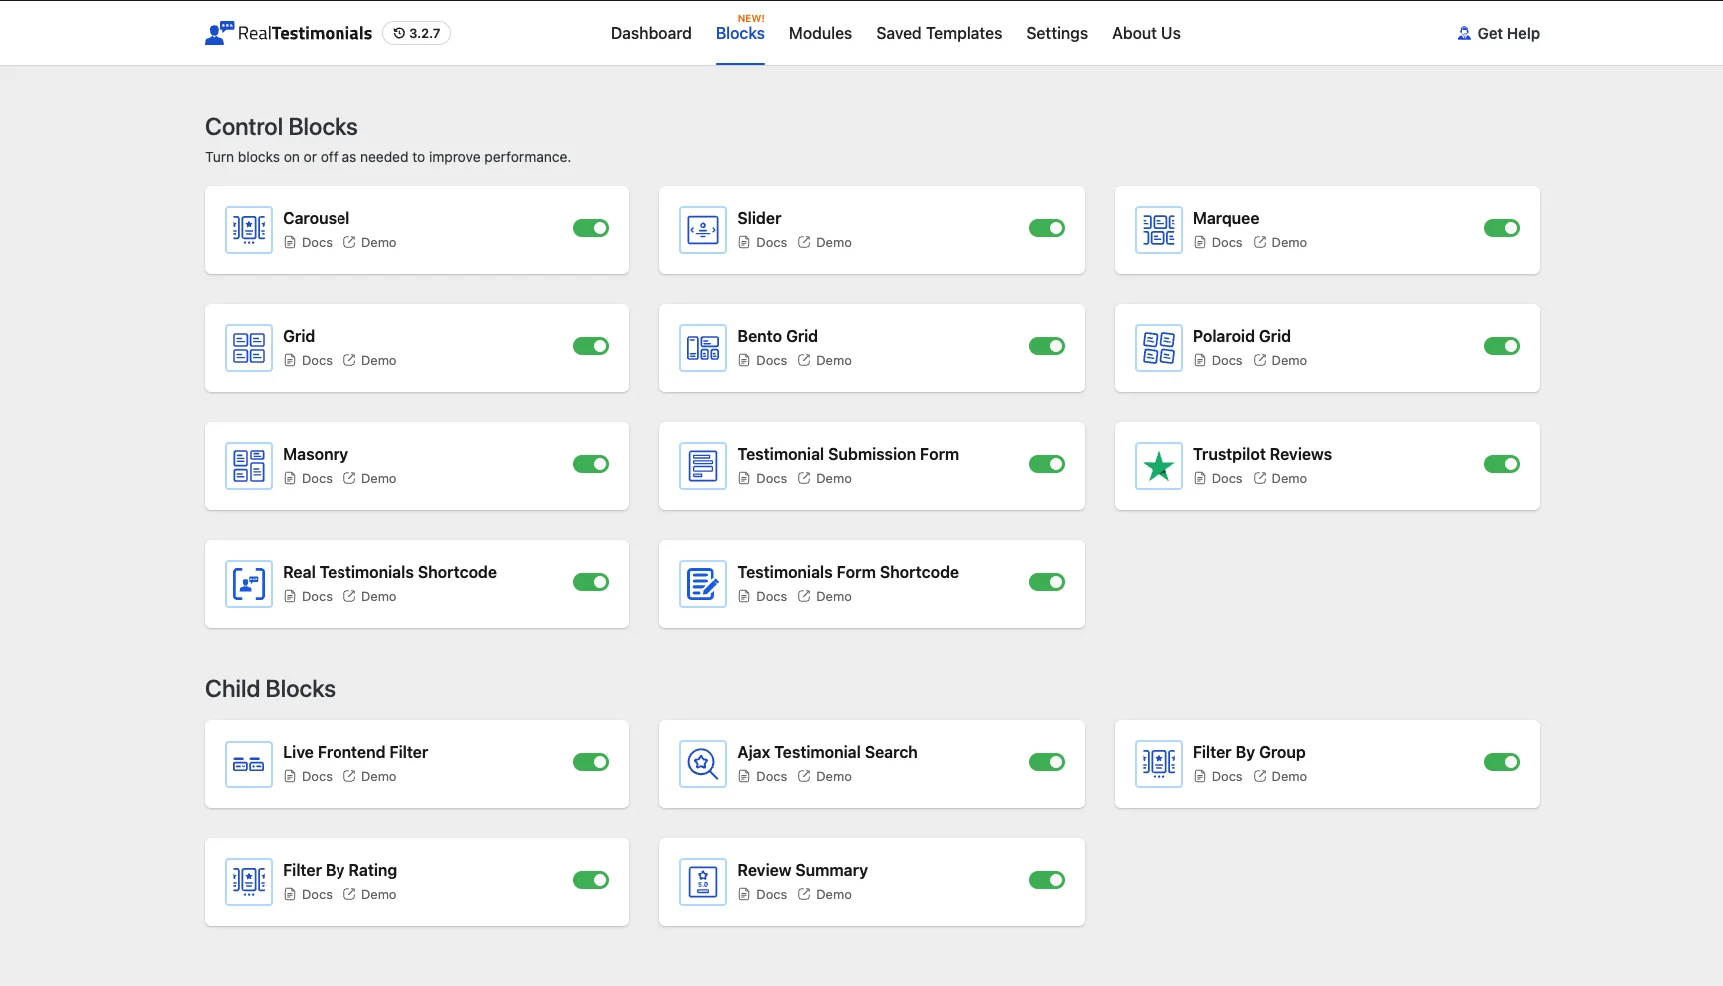Click the Ajax Testimonial Search icon
The height and width of the screenshot is (986, 1723).
(x=703, y=764)
